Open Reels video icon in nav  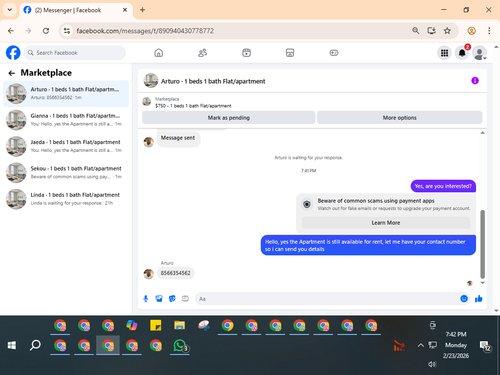click(246, 53)
